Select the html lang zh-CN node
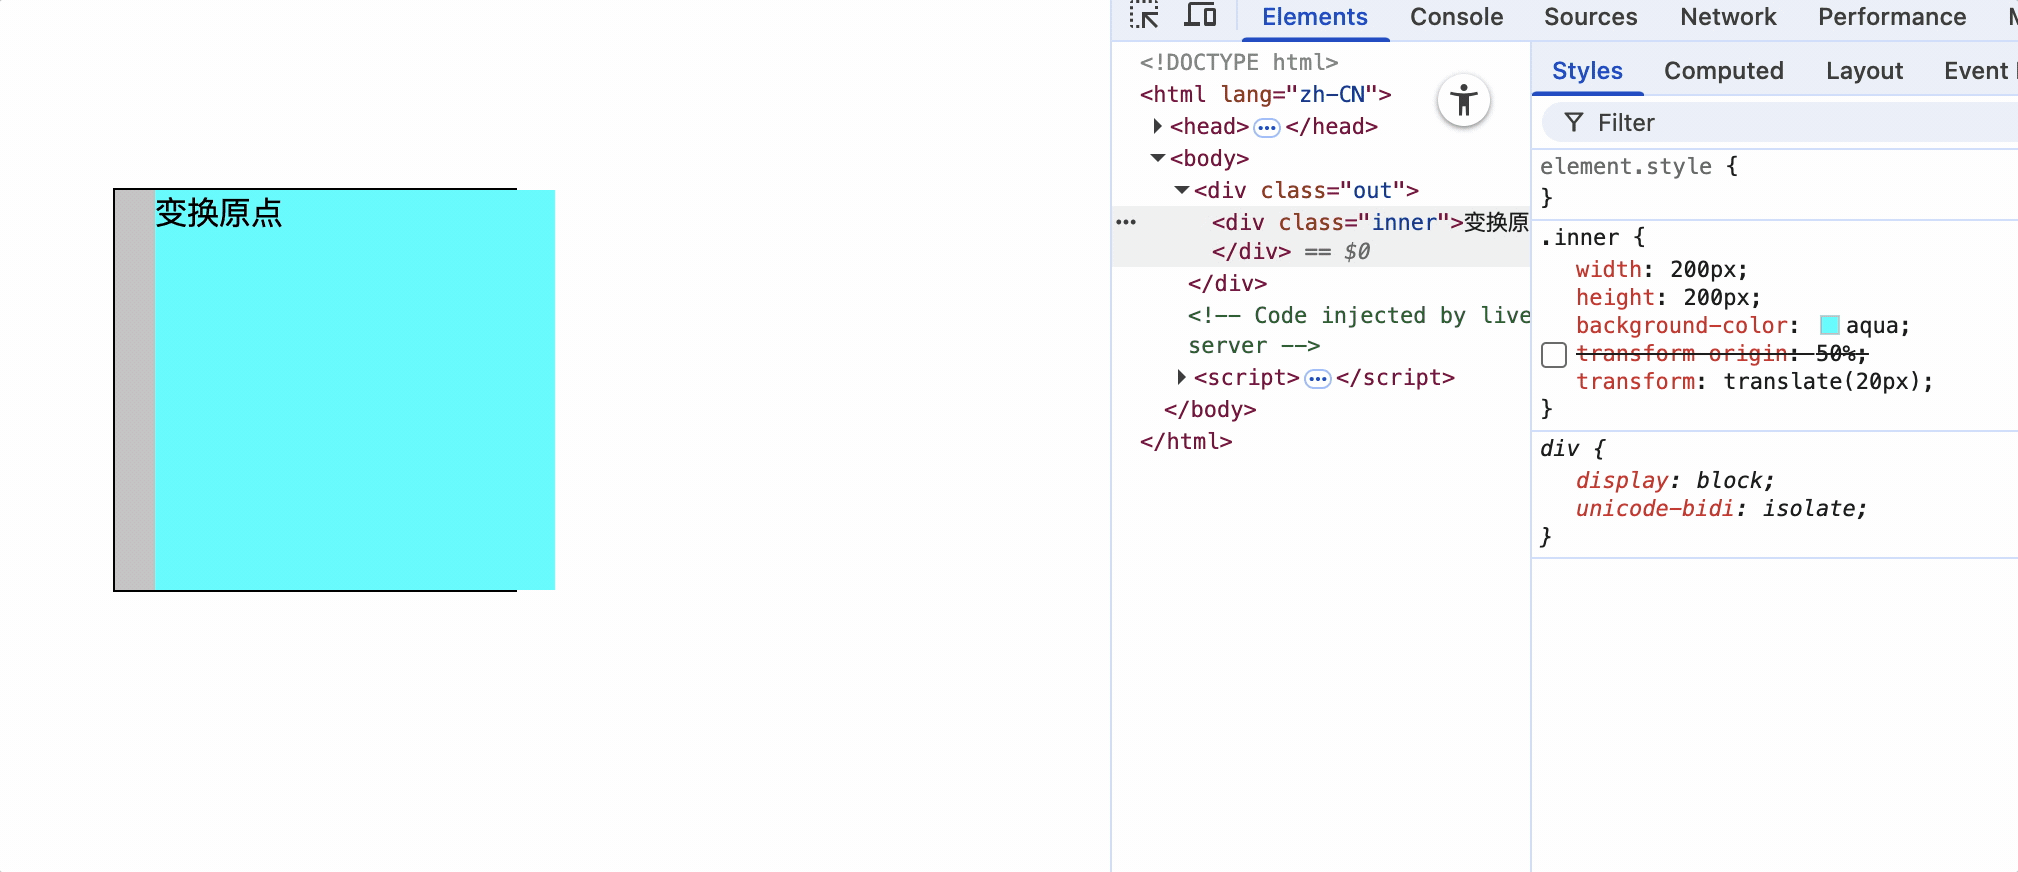Image resolution: width=2018 pixels, height=872 pixels. (x=1265, y=94)
